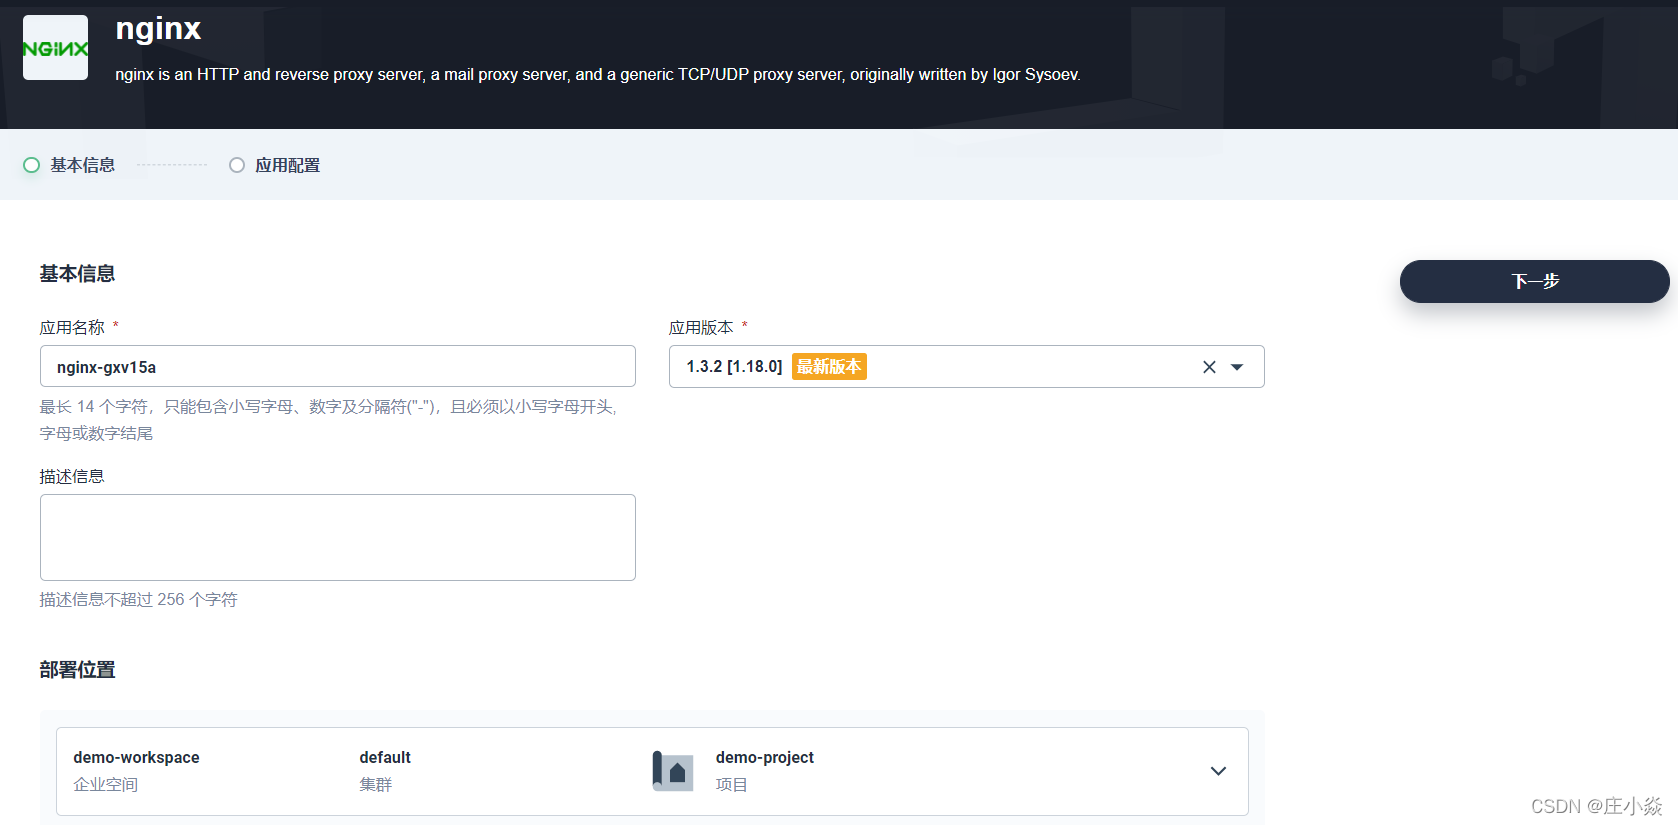Click the demo-workspace text

click(136, 758)
